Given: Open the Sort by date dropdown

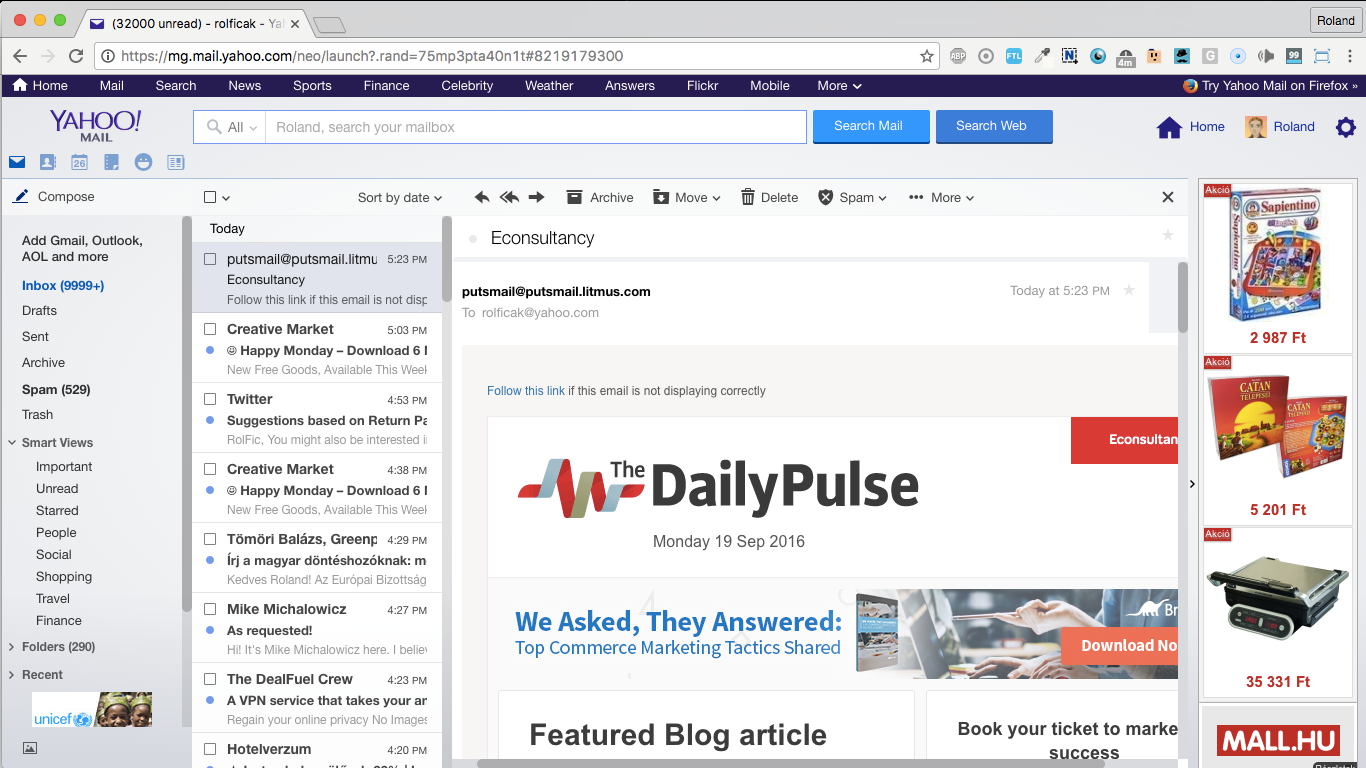Looking at the screenshot, I should tap(399, 197).
